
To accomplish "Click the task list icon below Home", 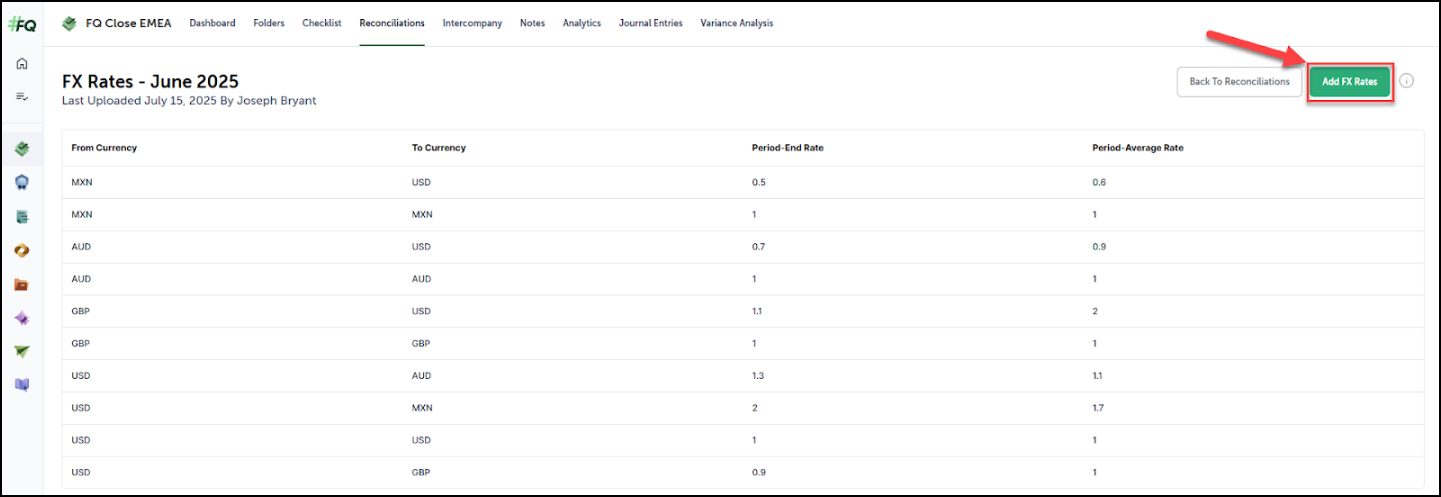I will tap(22, 97).
